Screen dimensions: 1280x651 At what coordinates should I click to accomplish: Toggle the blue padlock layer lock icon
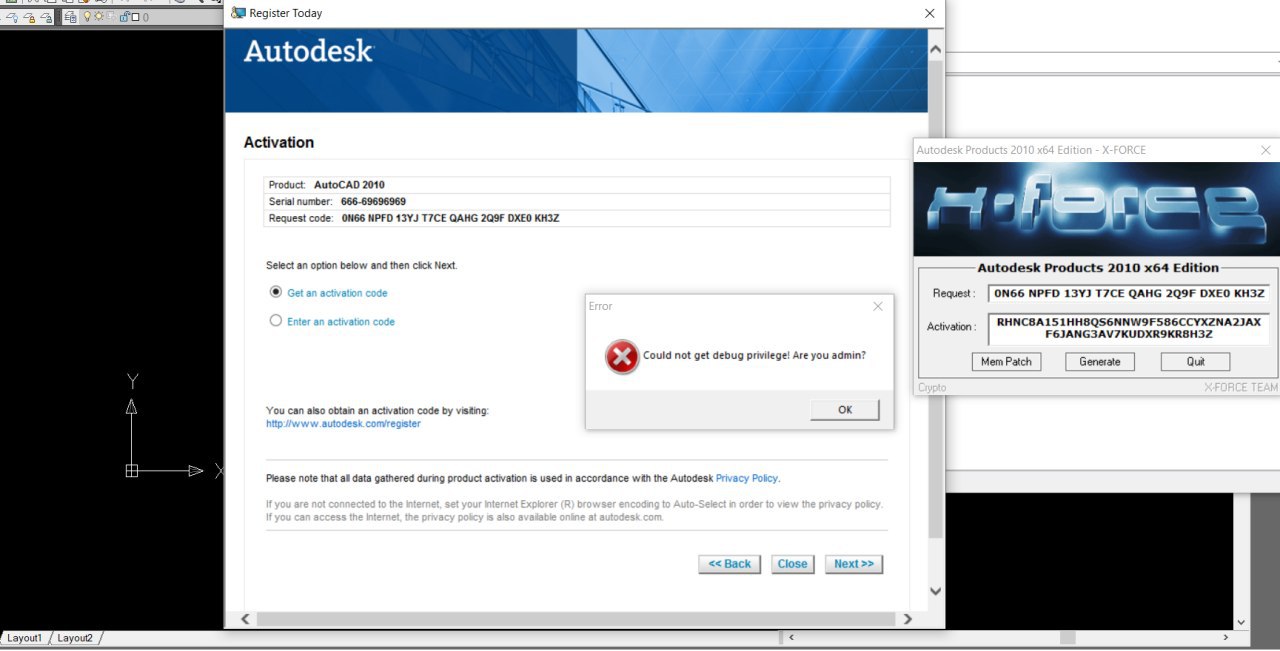click(x=124, y=17)
